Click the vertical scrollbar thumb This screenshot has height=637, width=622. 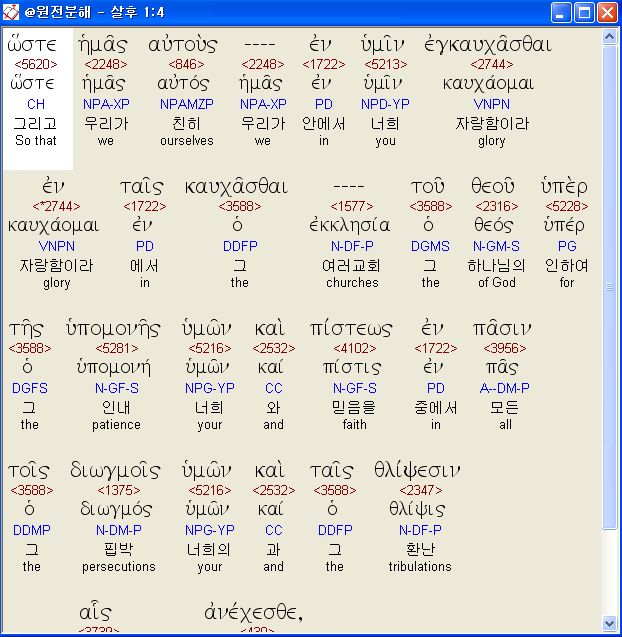[609, 287]
